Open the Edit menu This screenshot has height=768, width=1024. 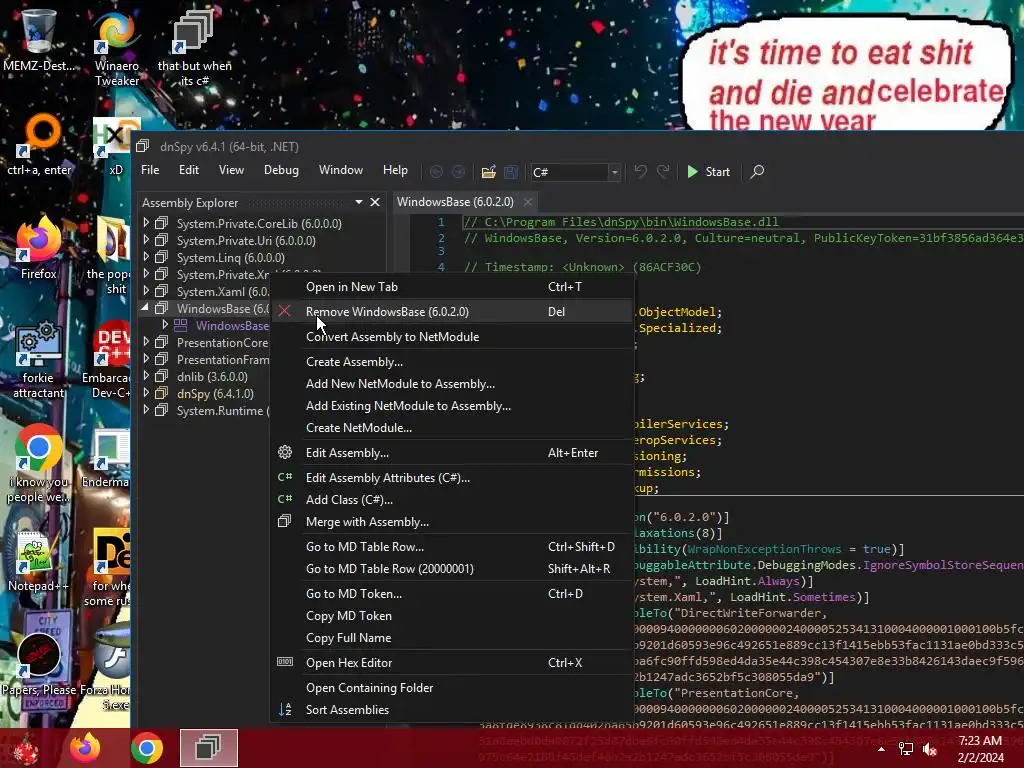point(189,170)
